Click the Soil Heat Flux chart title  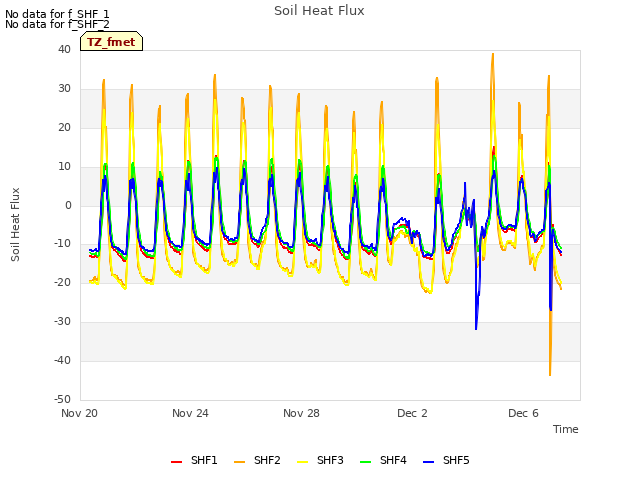[319, 11]
